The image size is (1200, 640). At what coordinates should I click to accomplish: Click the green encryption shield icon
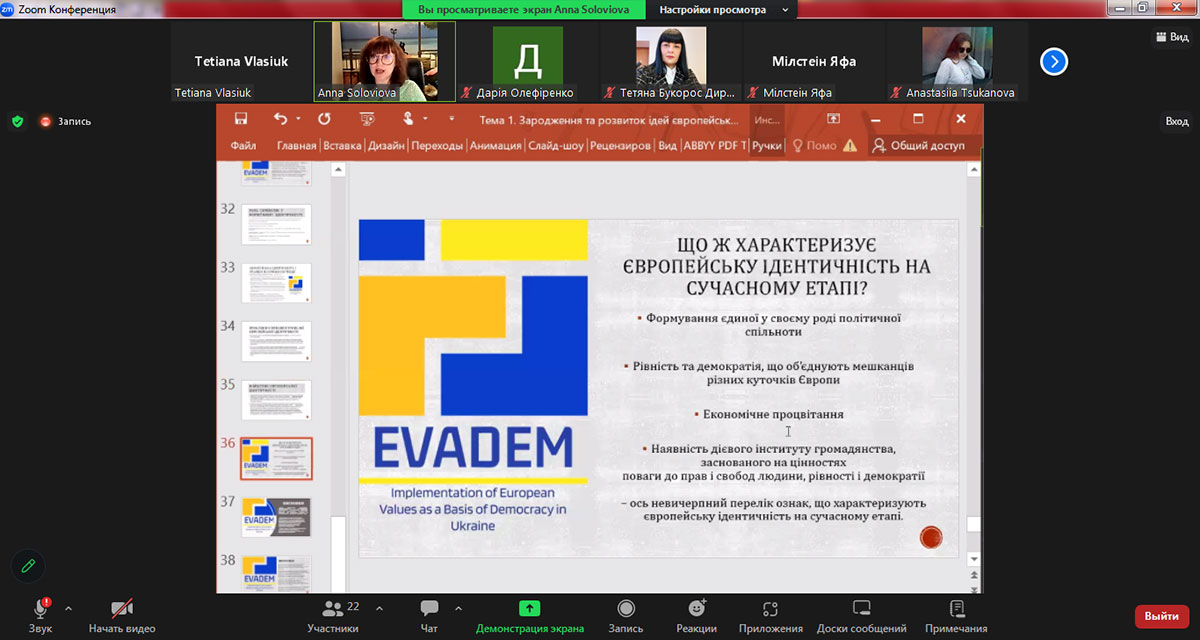point(17,121)
